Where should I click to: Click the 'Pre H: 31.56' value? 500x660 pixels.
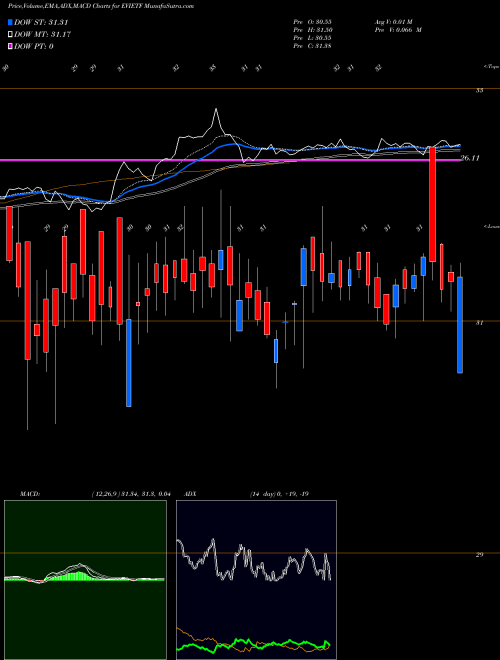pyautogui.click(x=313, y=30)
